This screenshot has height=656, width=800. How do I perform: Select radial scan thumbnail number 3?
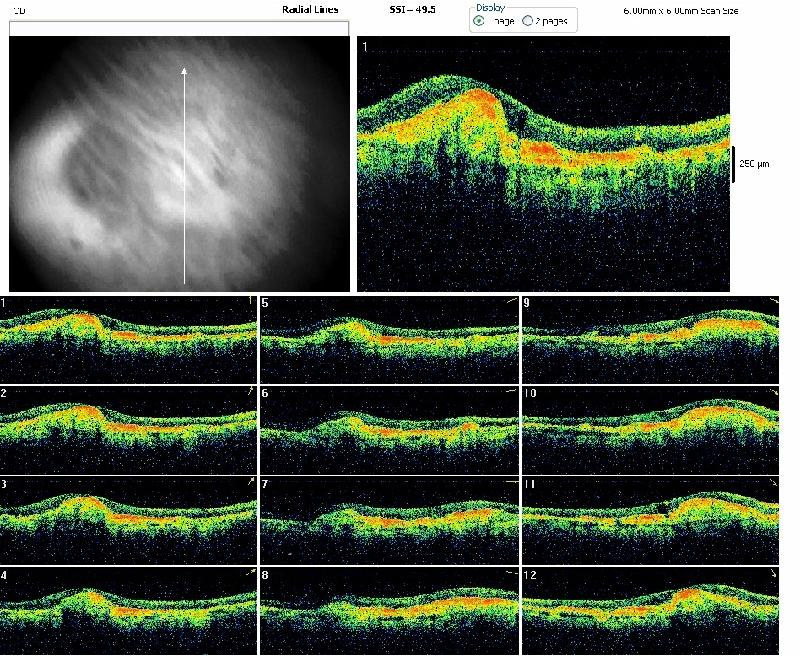click(129, 520)
